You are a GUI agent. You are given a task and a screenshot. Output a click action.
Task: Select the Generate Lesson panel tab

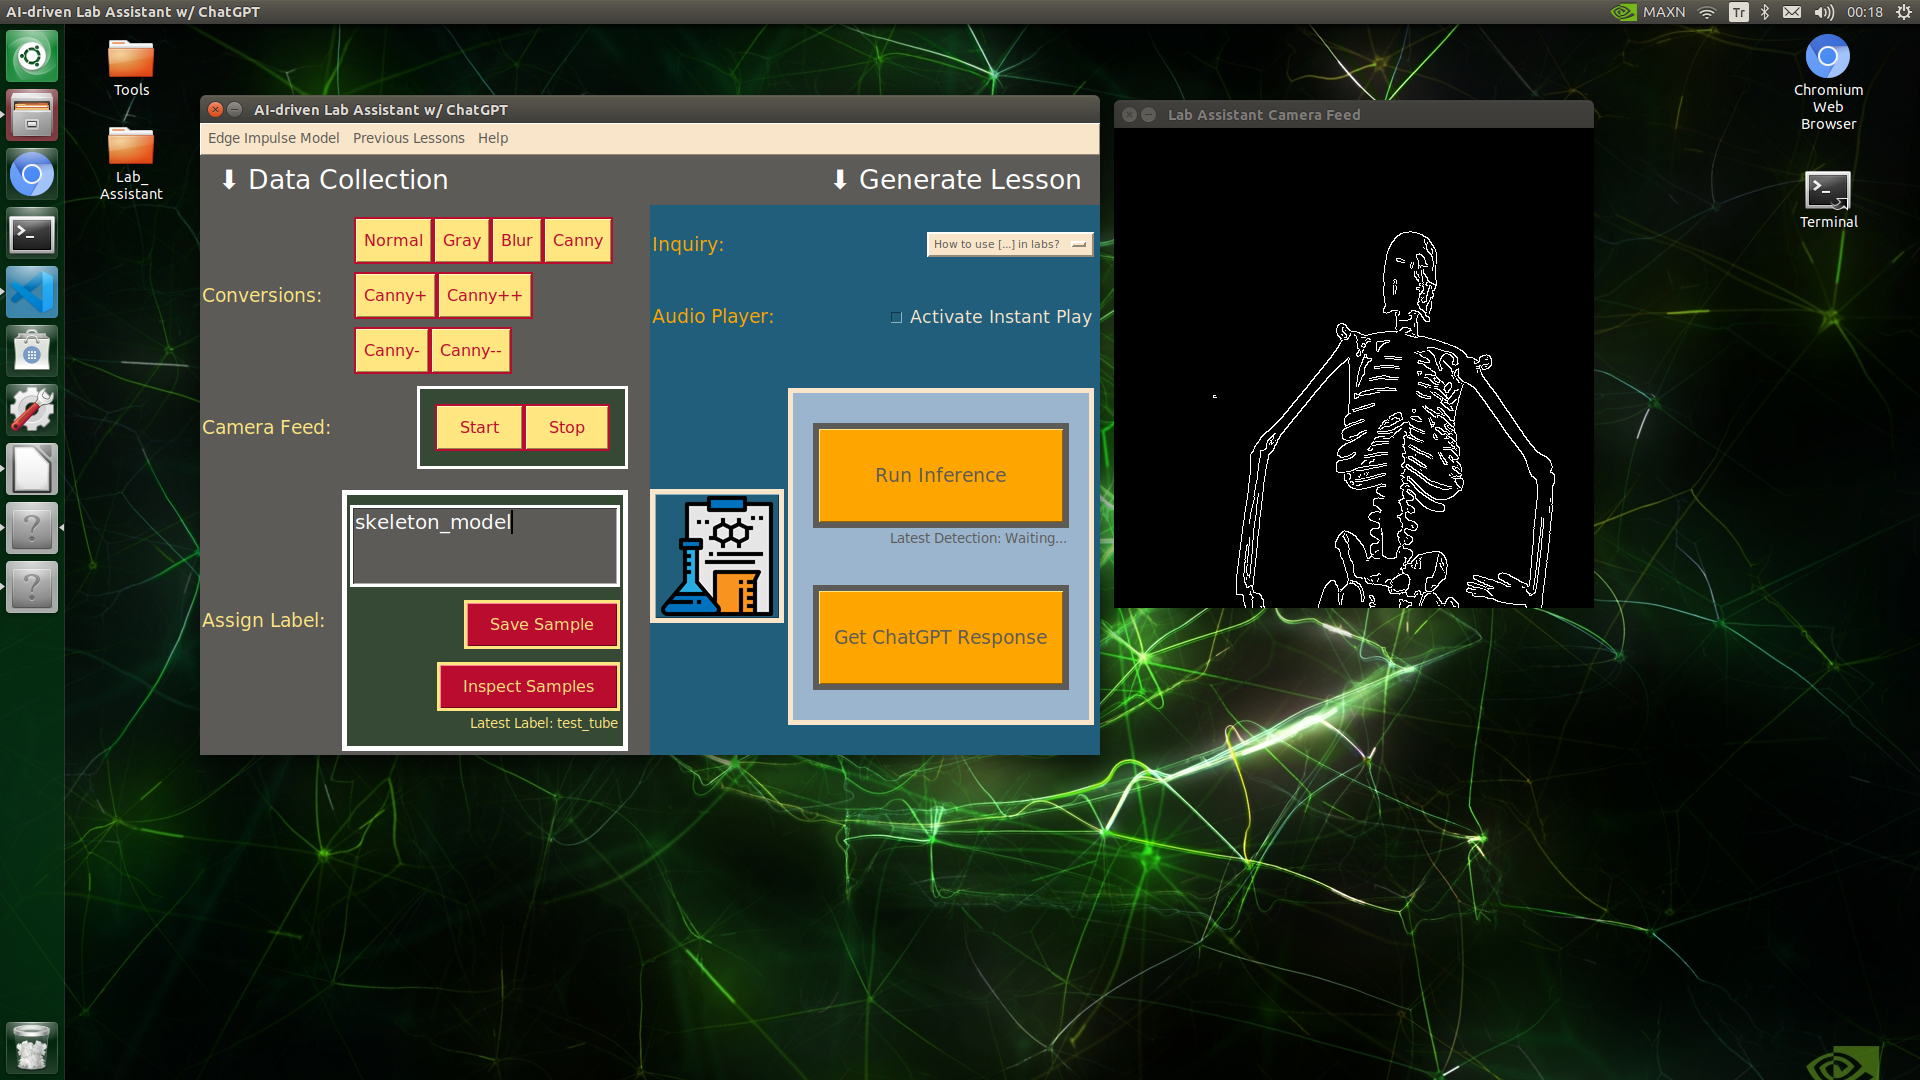[959, 178]
